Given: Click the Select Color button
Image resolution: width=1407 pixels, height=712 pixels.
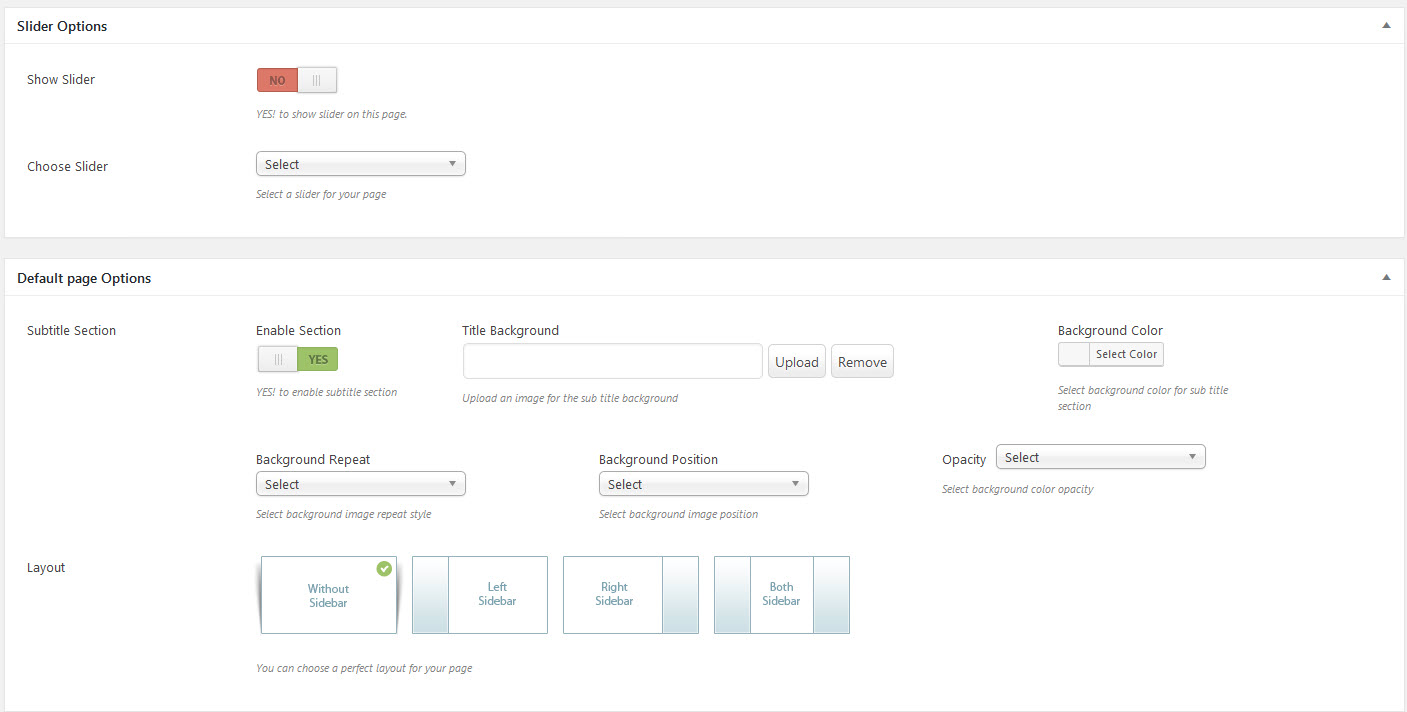Looking at the screenshot, I should pos(1126,354).
